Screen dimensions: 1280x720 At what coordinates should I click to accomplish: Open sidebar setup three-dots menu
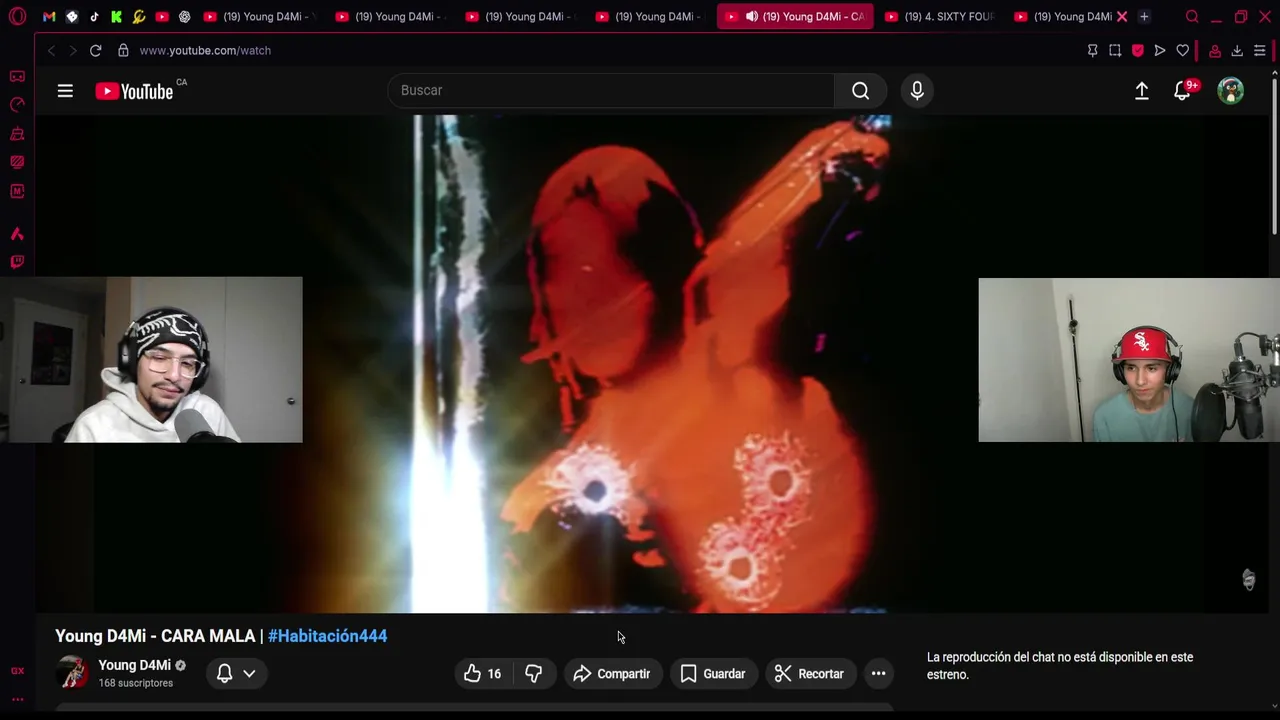pos(17,699)
